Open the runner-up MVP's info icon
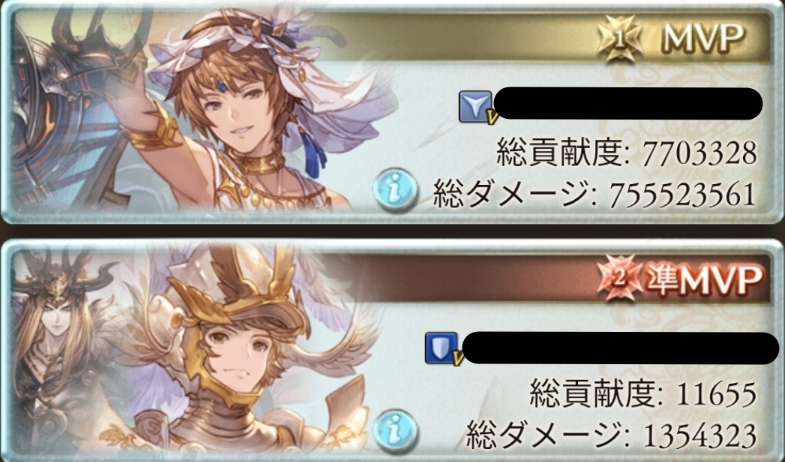Image resolution: width=785 pixels, height=462 pixels. [x=396, y=431]
